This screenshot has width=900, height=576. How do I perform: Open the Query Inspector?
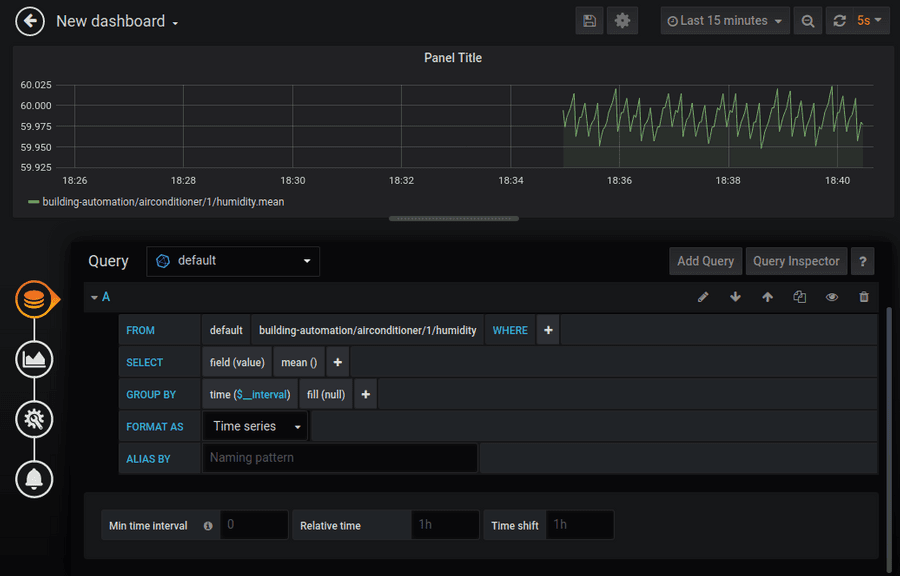(x=796, y=262)
